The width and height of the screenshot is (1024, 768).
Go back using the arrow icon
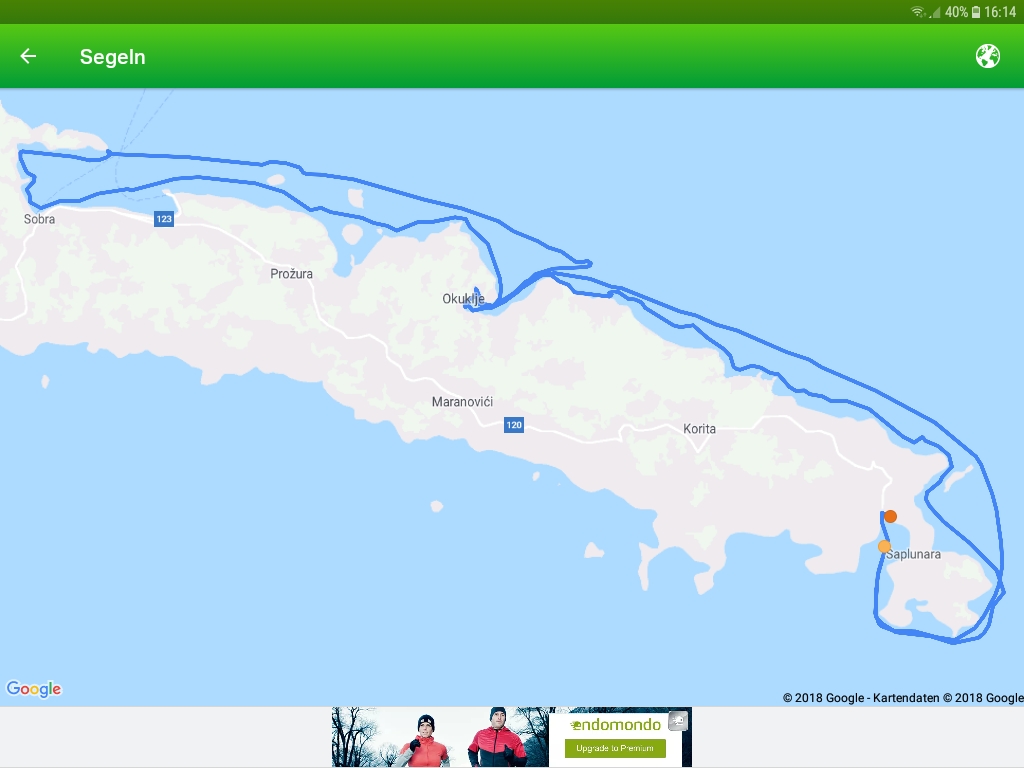coord(28,57)
